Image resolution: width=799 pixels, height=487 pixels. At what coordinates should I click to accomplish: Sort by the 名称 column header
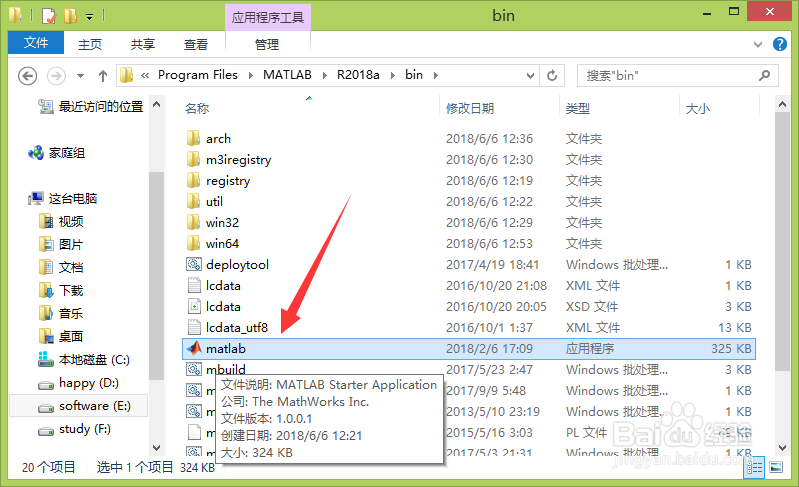click(x=197, y=109)
